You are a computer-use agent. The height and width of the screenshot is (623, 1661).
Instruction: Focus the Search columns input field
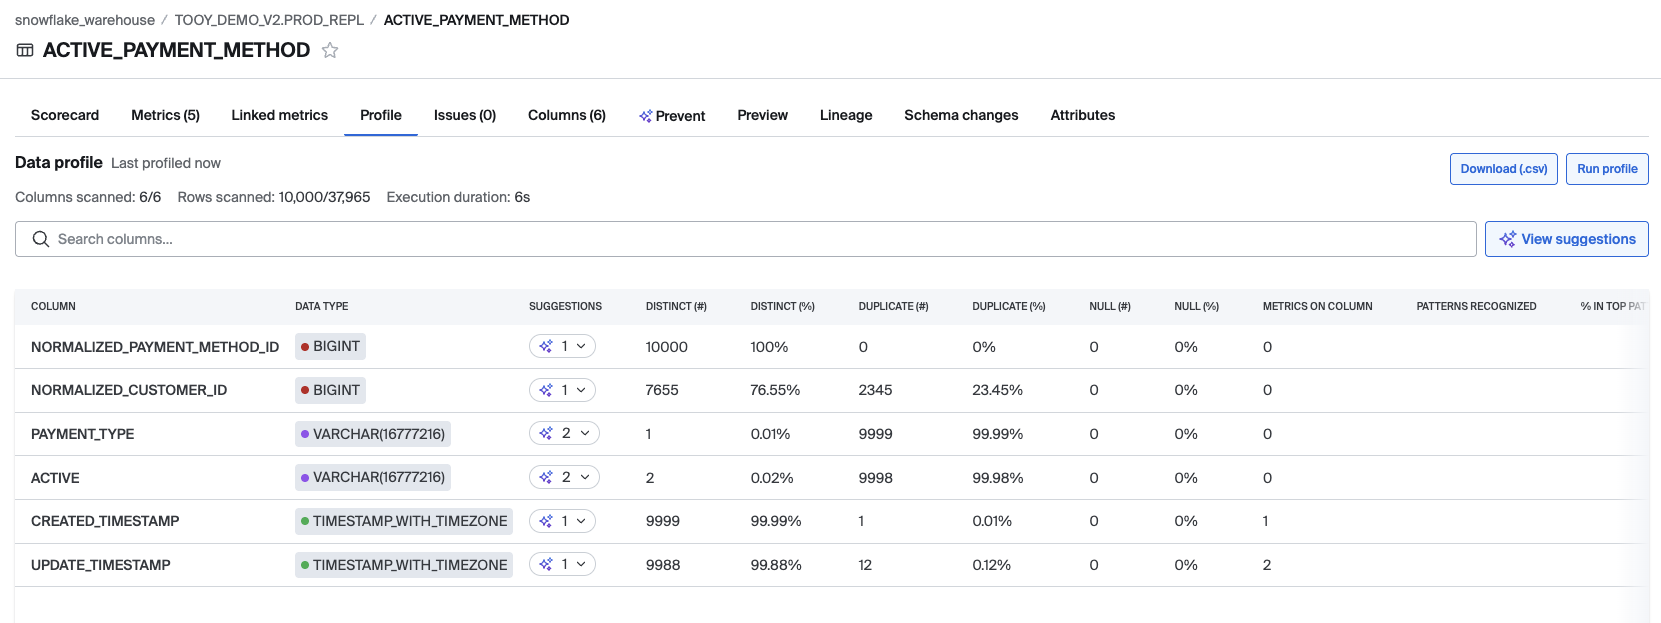click(x=746, y=239)
